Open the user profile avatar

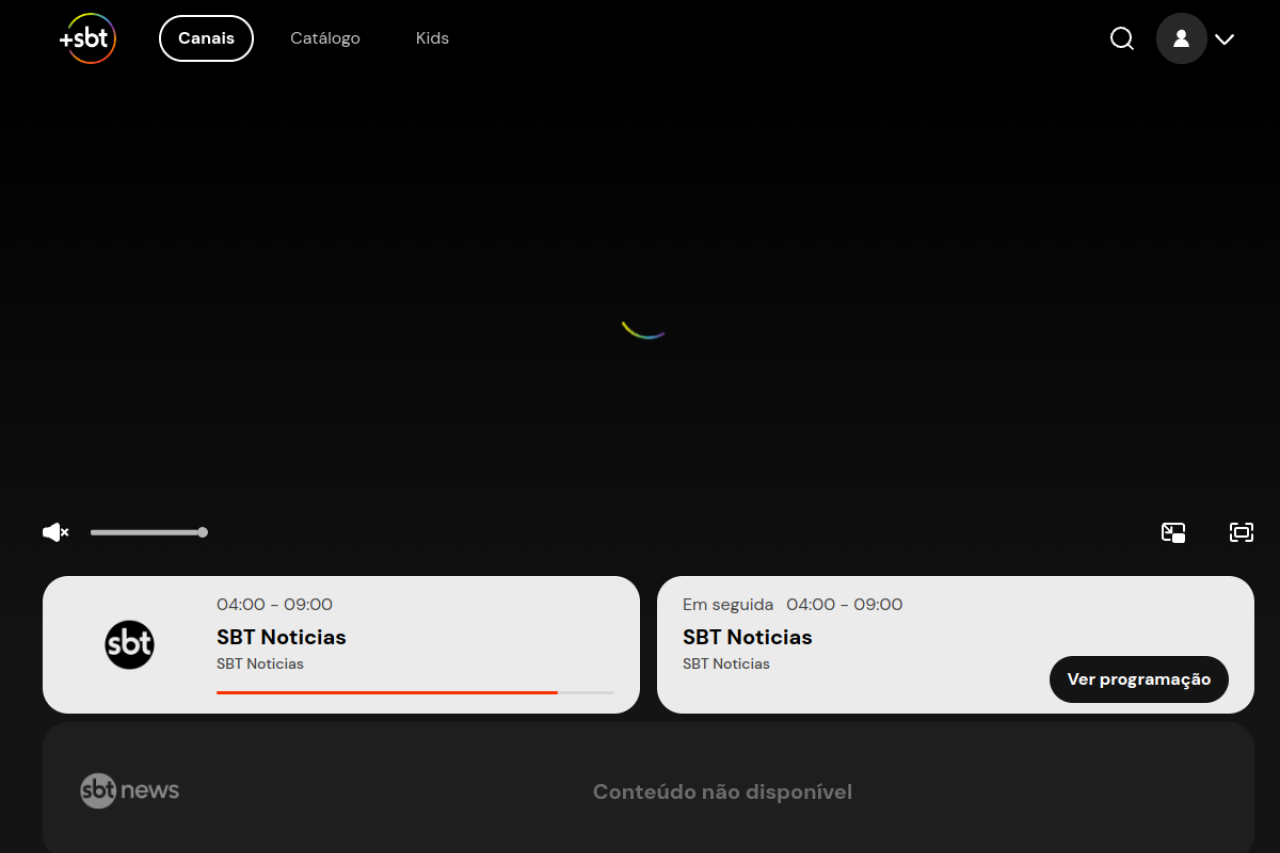pyautogui.click(x=1181, y=38)
